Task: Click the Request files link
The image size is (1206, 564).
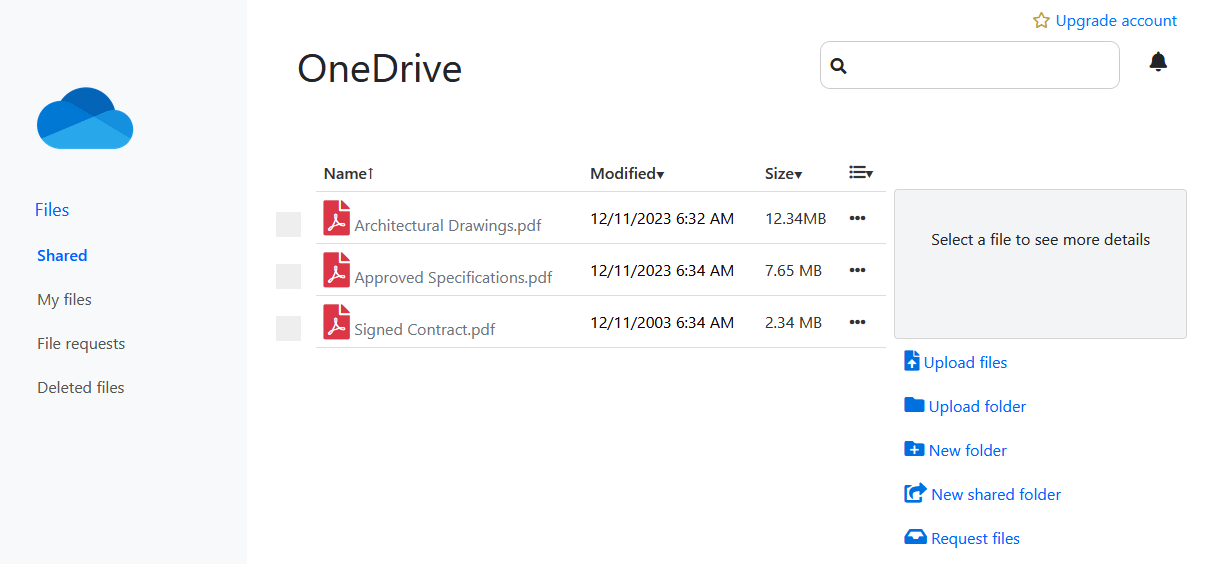Action: click(x=975, y=538)
